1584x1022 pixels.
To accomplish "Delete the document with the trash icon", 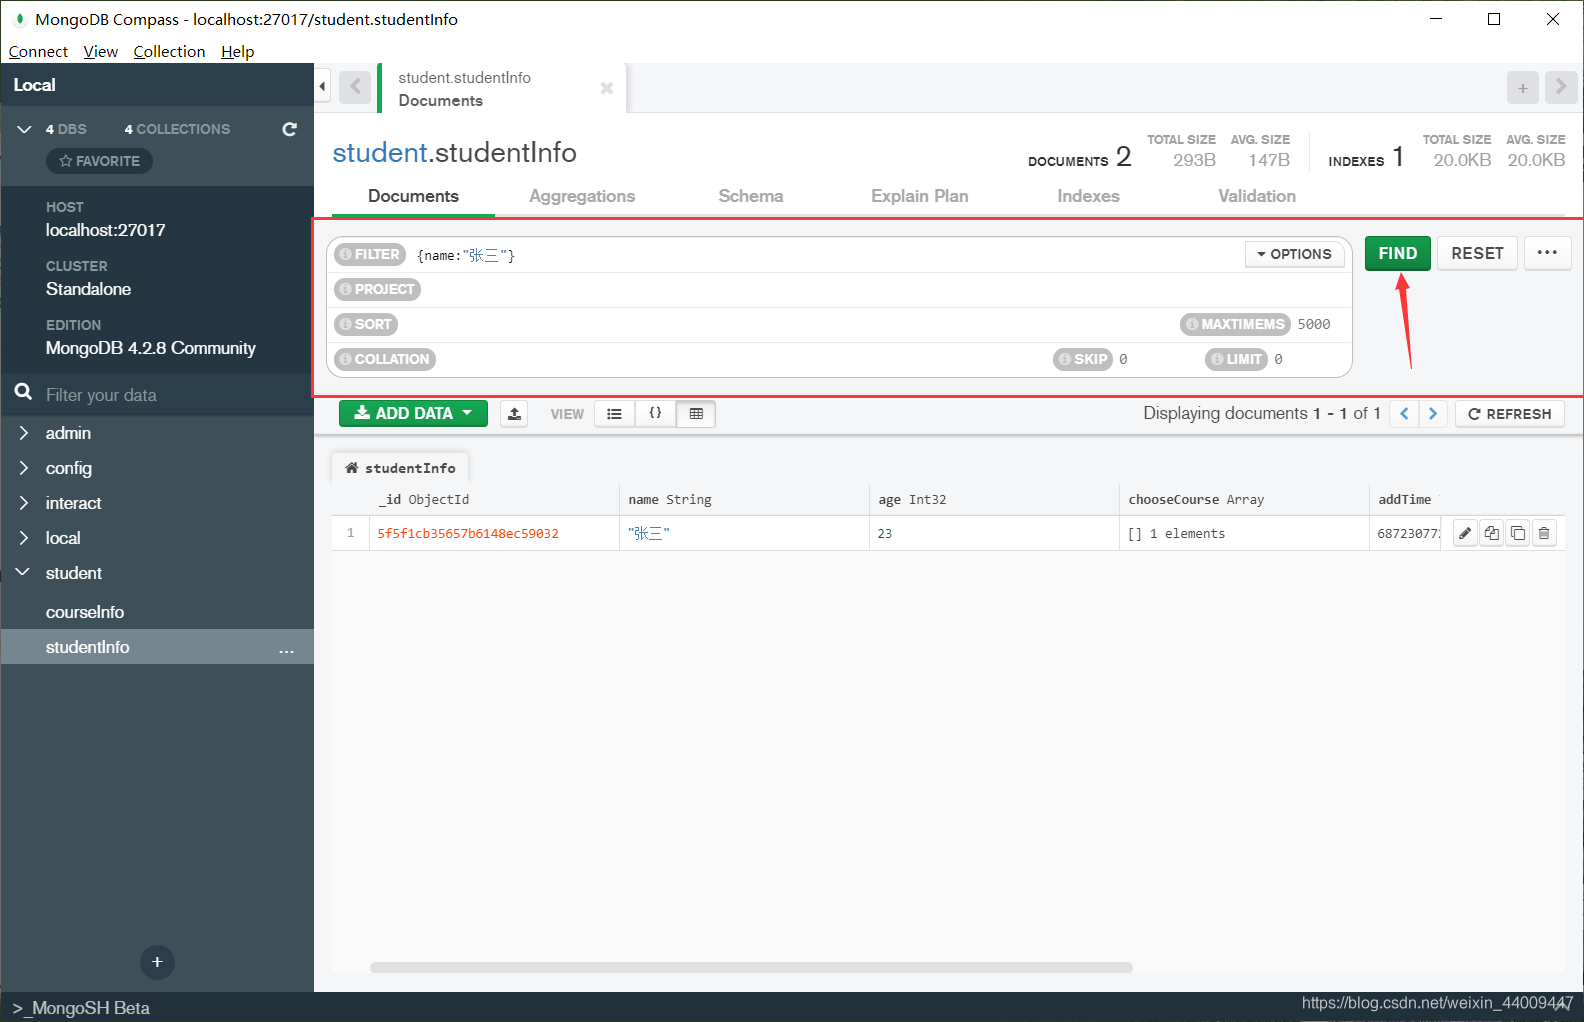I will 1544,533.
